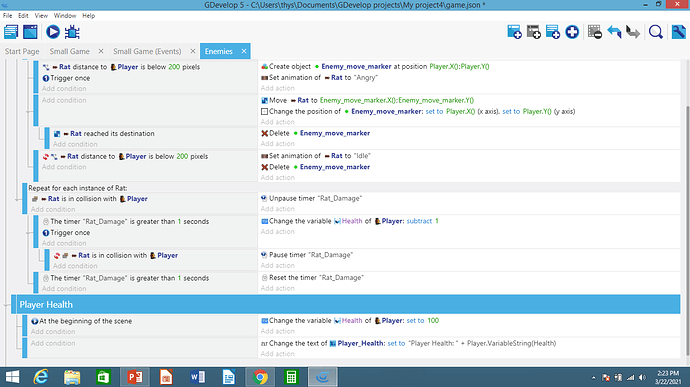Click the volume icon in system tray
This screenshot has width=690, height=387.
pos(642,377)
